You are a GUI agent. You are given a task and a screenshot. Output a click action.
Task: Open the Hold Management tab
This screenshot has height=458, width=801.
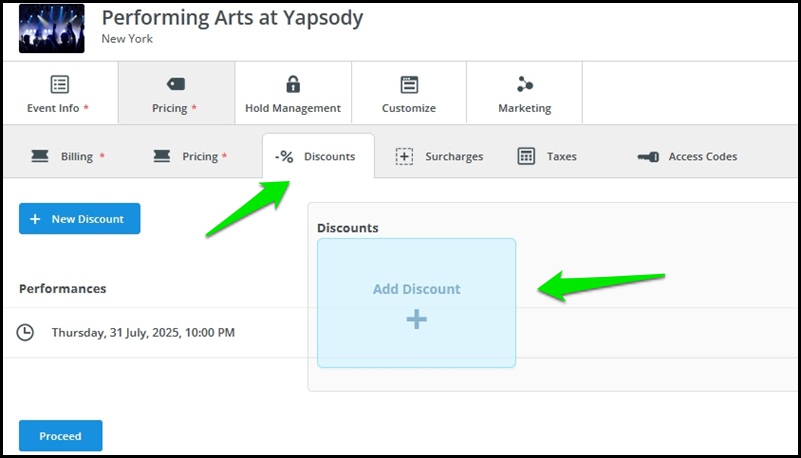coord(293,93)
